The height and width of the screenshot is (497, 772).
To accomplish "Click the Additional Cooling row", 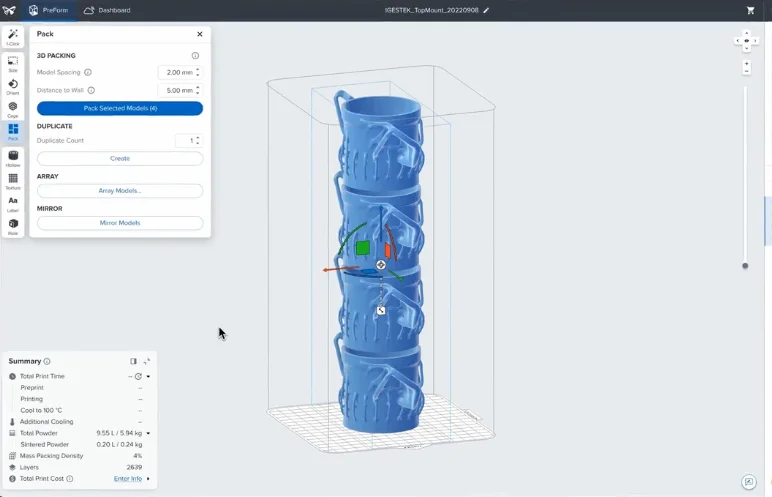I will click(75, 422).
